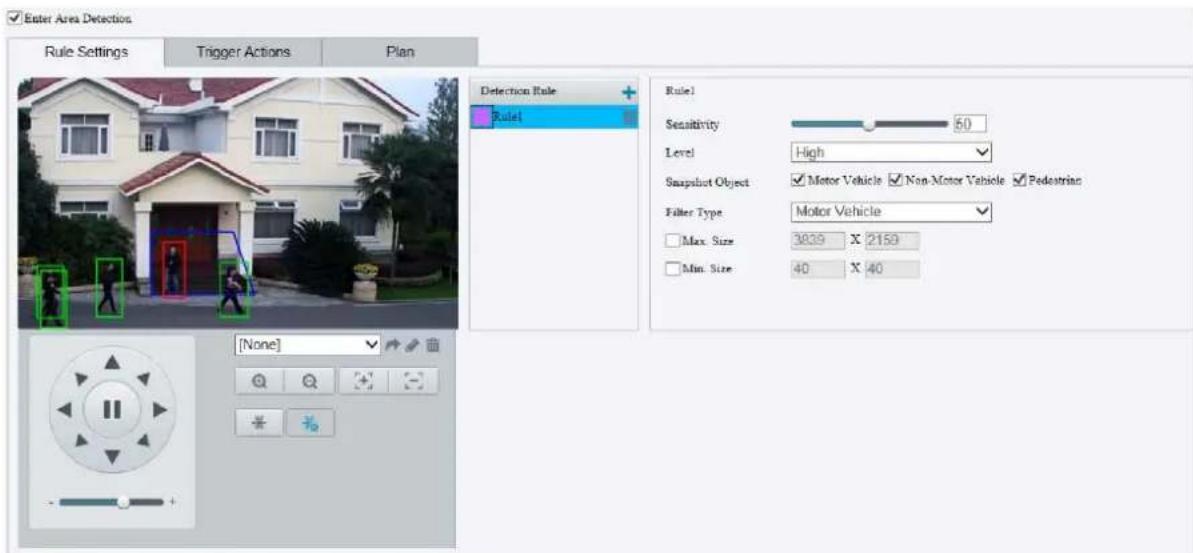
Task: Tilt the PTZ camera up arrow
Action: [113, 363]
